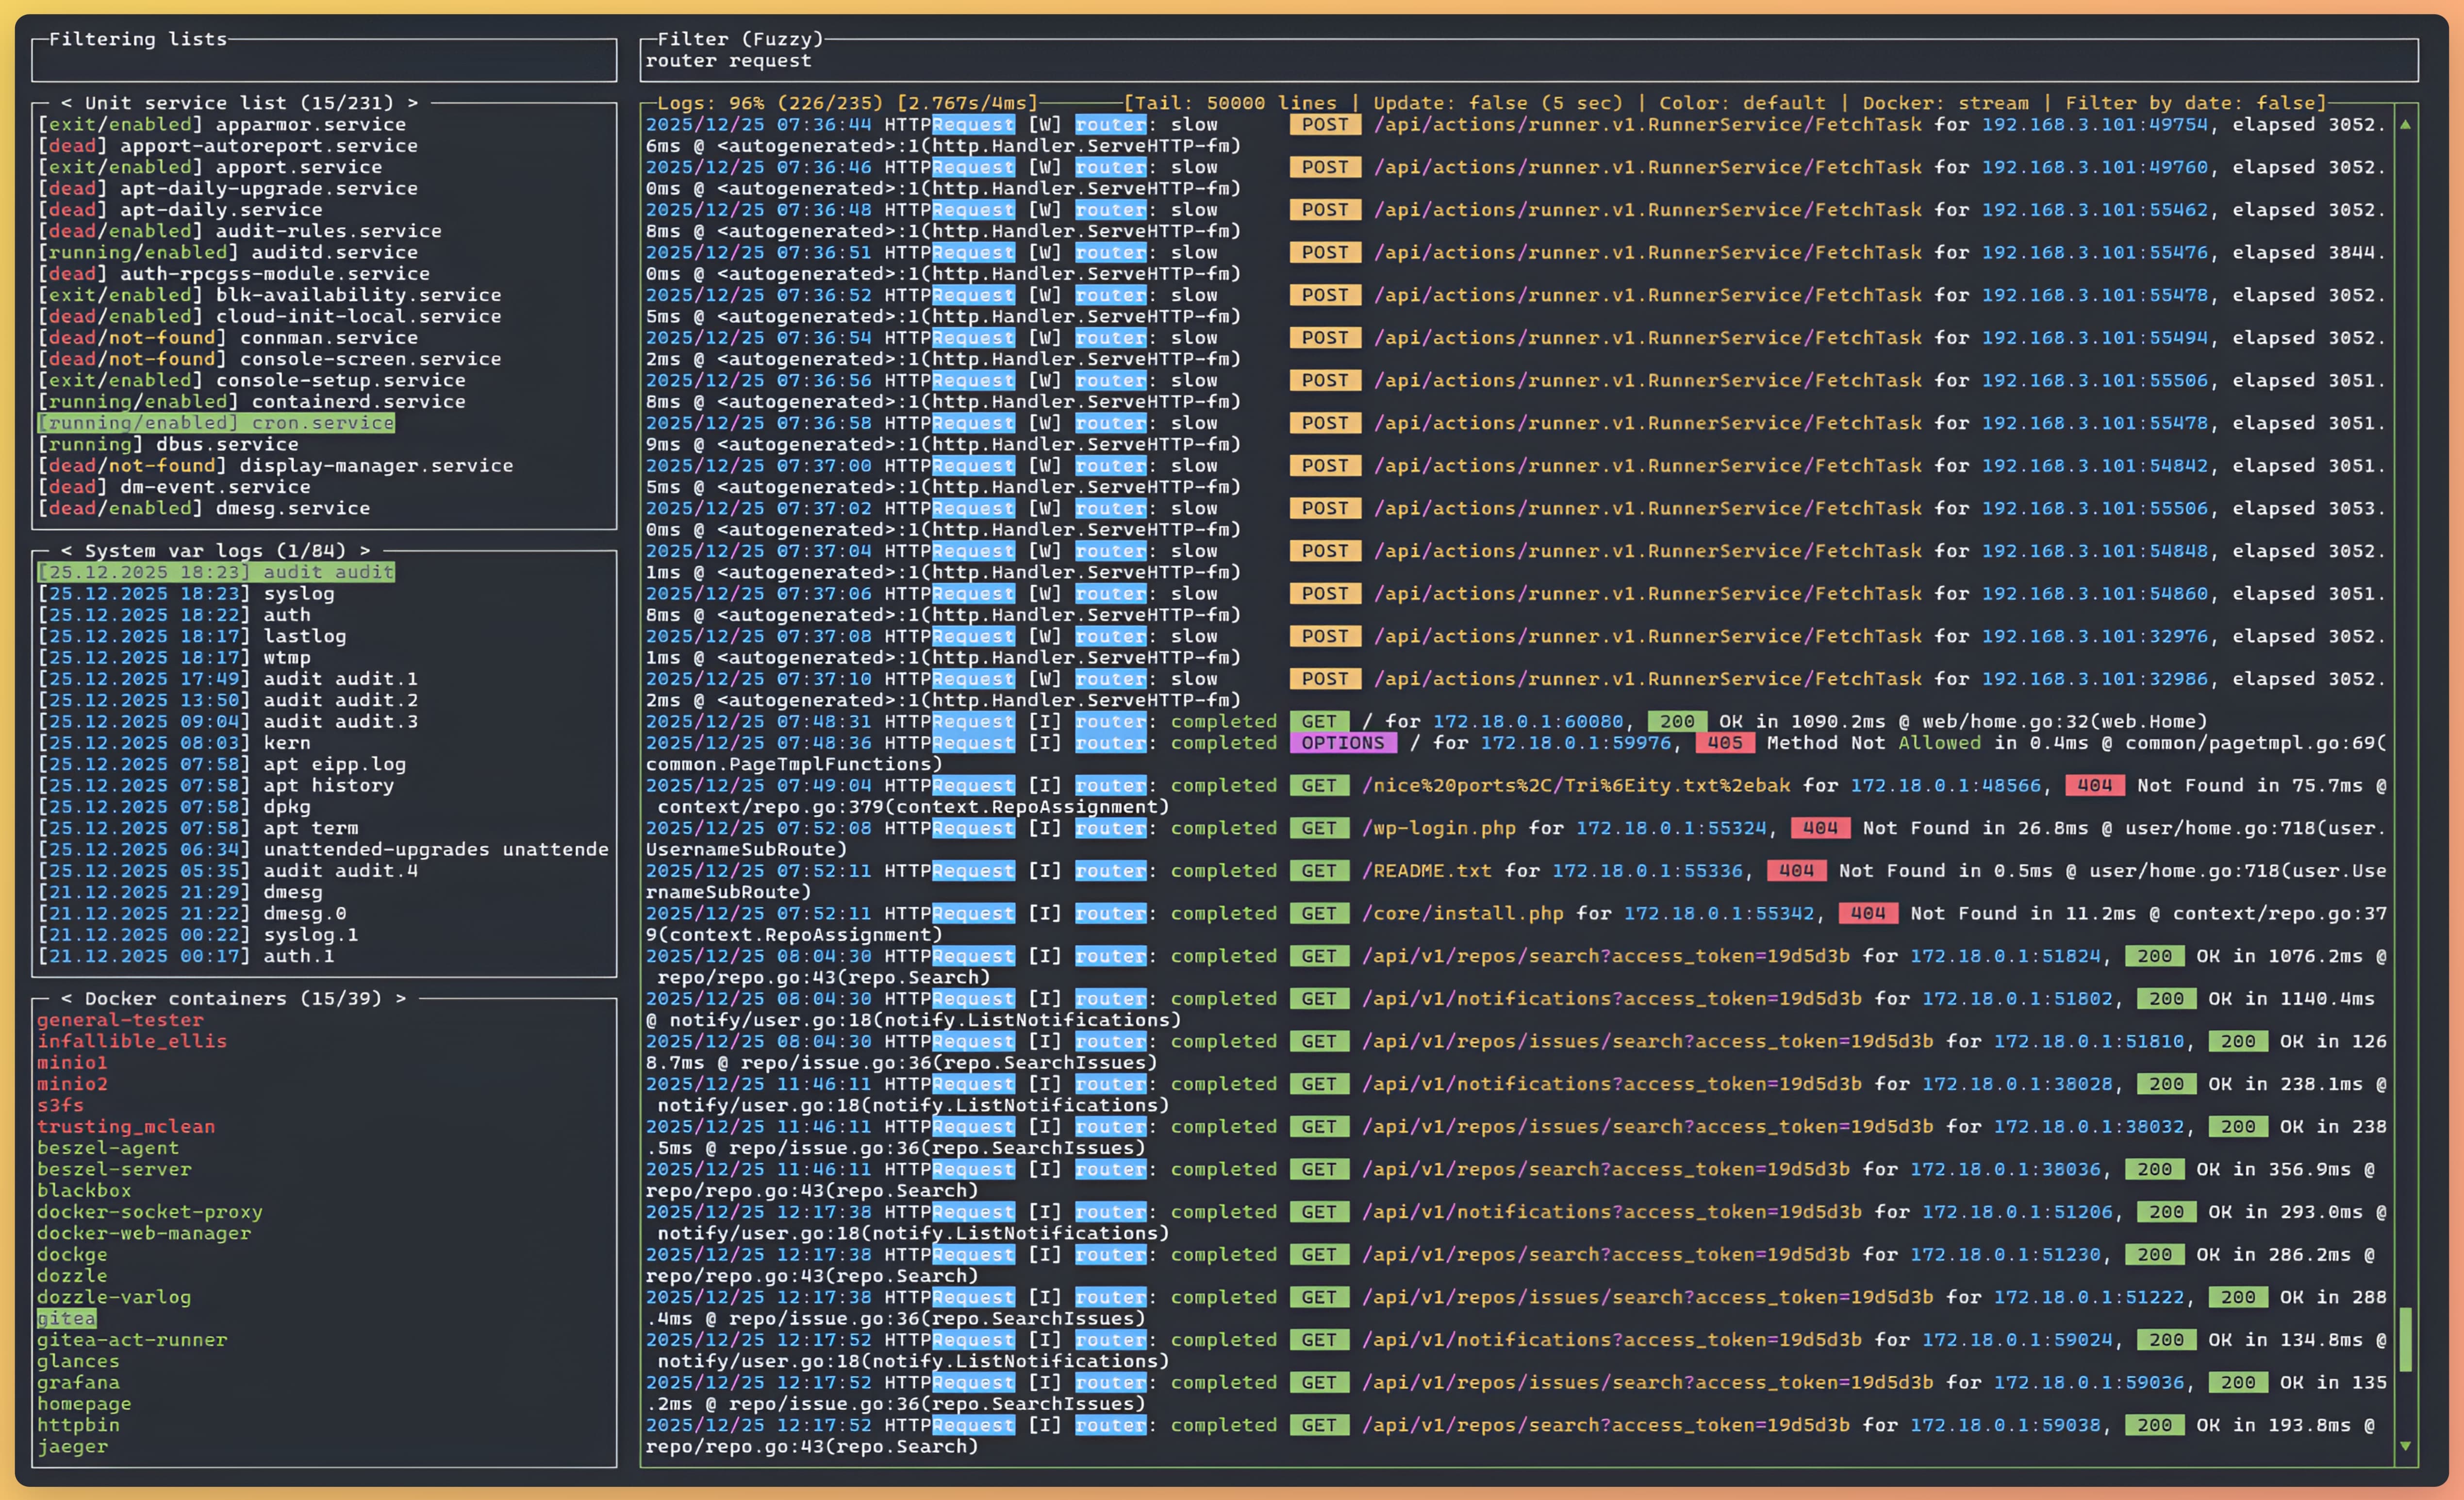Click the Filter (Fuzzy) input field
Screen dimensions: 2464x1500
pyautogui.click(x=1528, y=61)
